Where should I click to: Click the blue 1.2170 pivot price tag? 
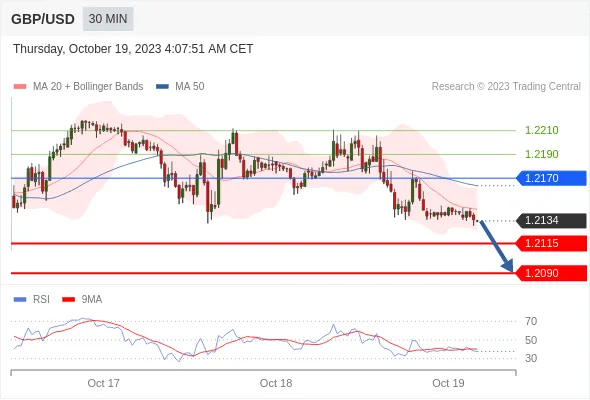552,178
